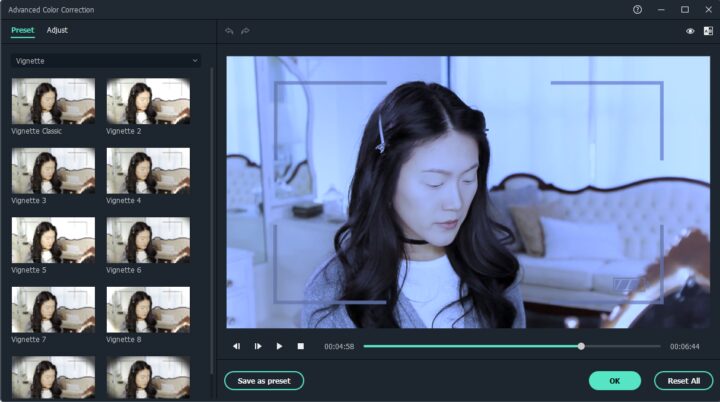
Task: Click the playback progress slider handle
Action: (x=581, y=346)
